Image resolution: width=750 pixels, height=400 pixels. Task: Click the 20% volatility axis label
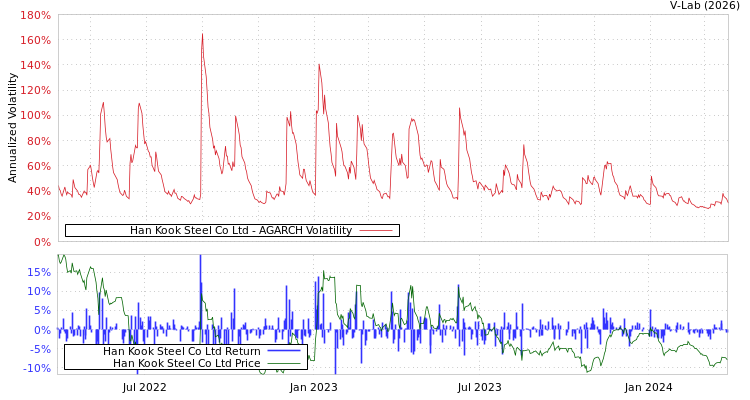pos(38,216)
